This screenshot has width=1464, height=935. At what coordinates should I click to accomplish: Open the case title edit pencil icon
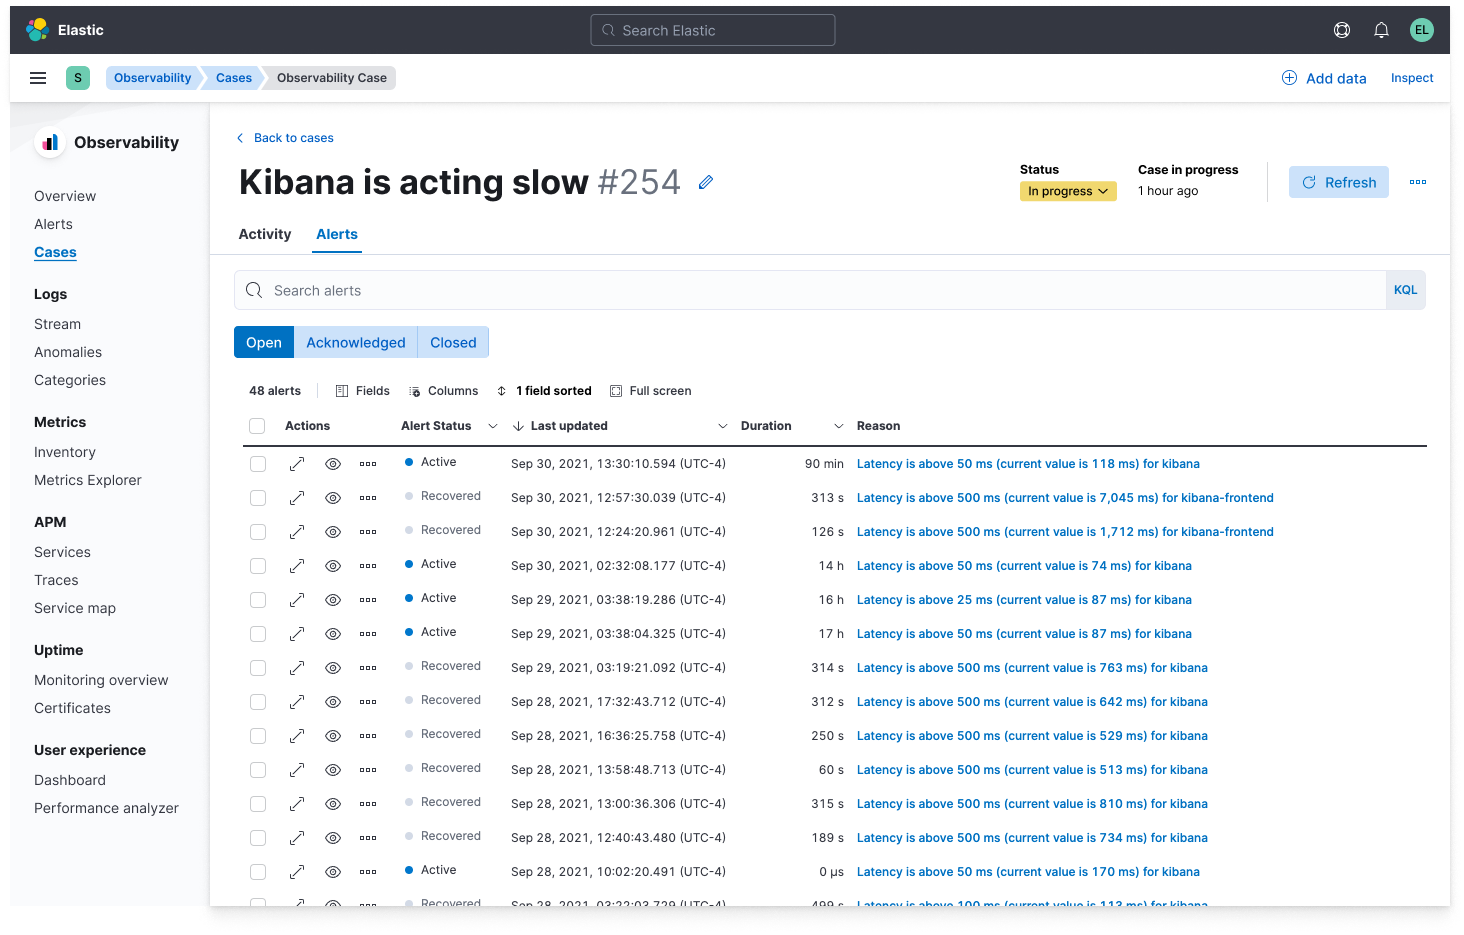[x=705, y=182]
